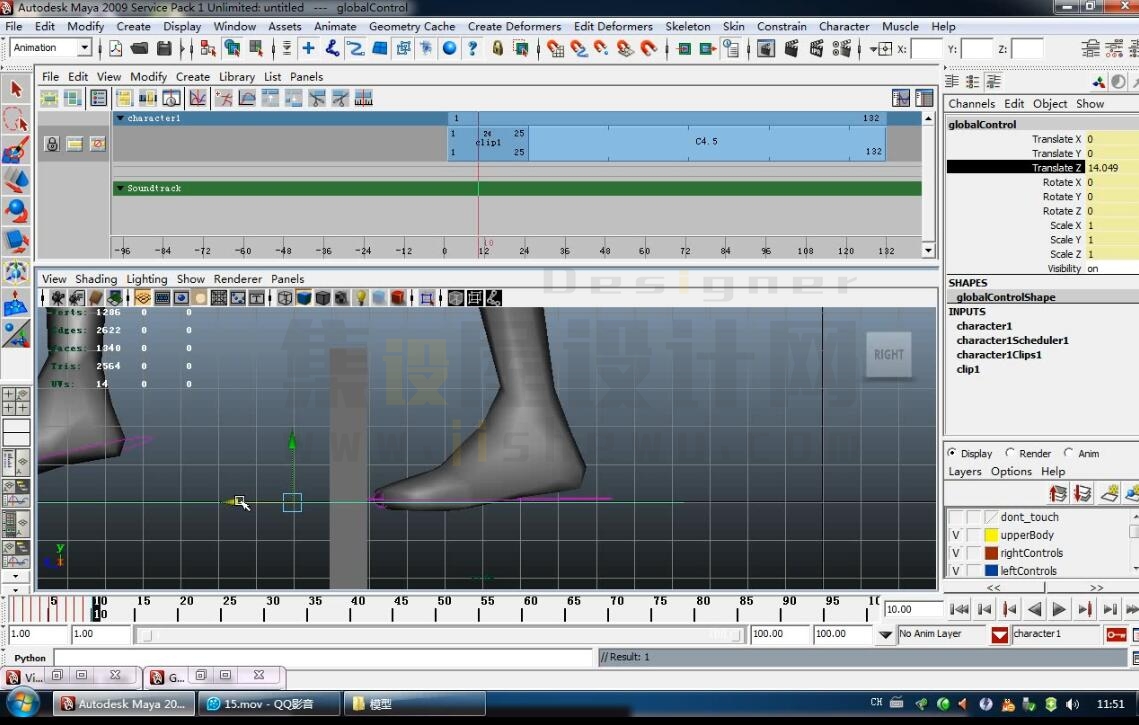Toggle visibility V of leftControls layer
Screen dimensions: 1139x725
(x=956, y=570)
